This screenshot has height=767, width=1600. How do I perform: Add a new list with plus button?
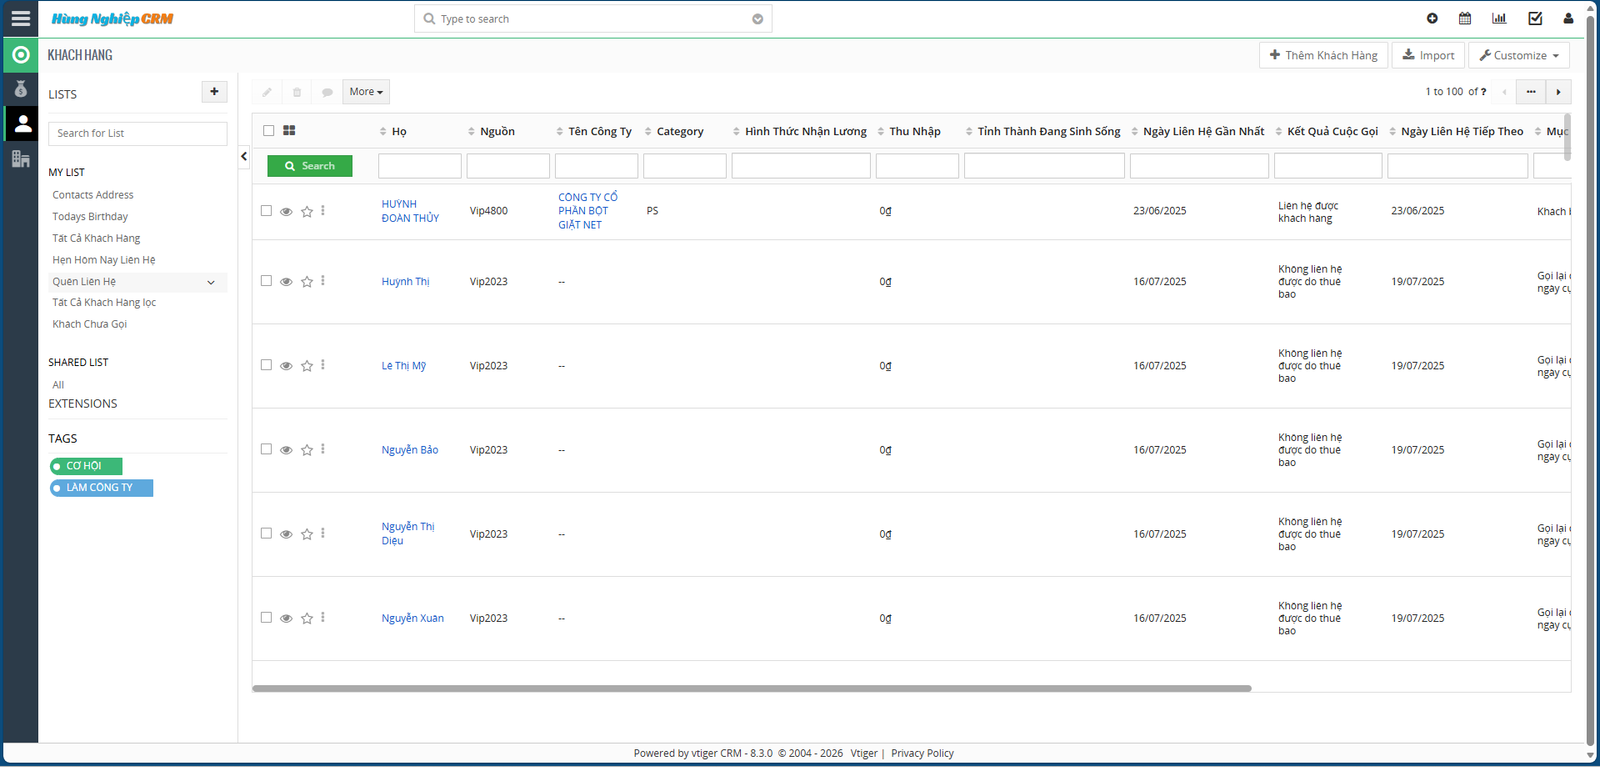point(214,92)
